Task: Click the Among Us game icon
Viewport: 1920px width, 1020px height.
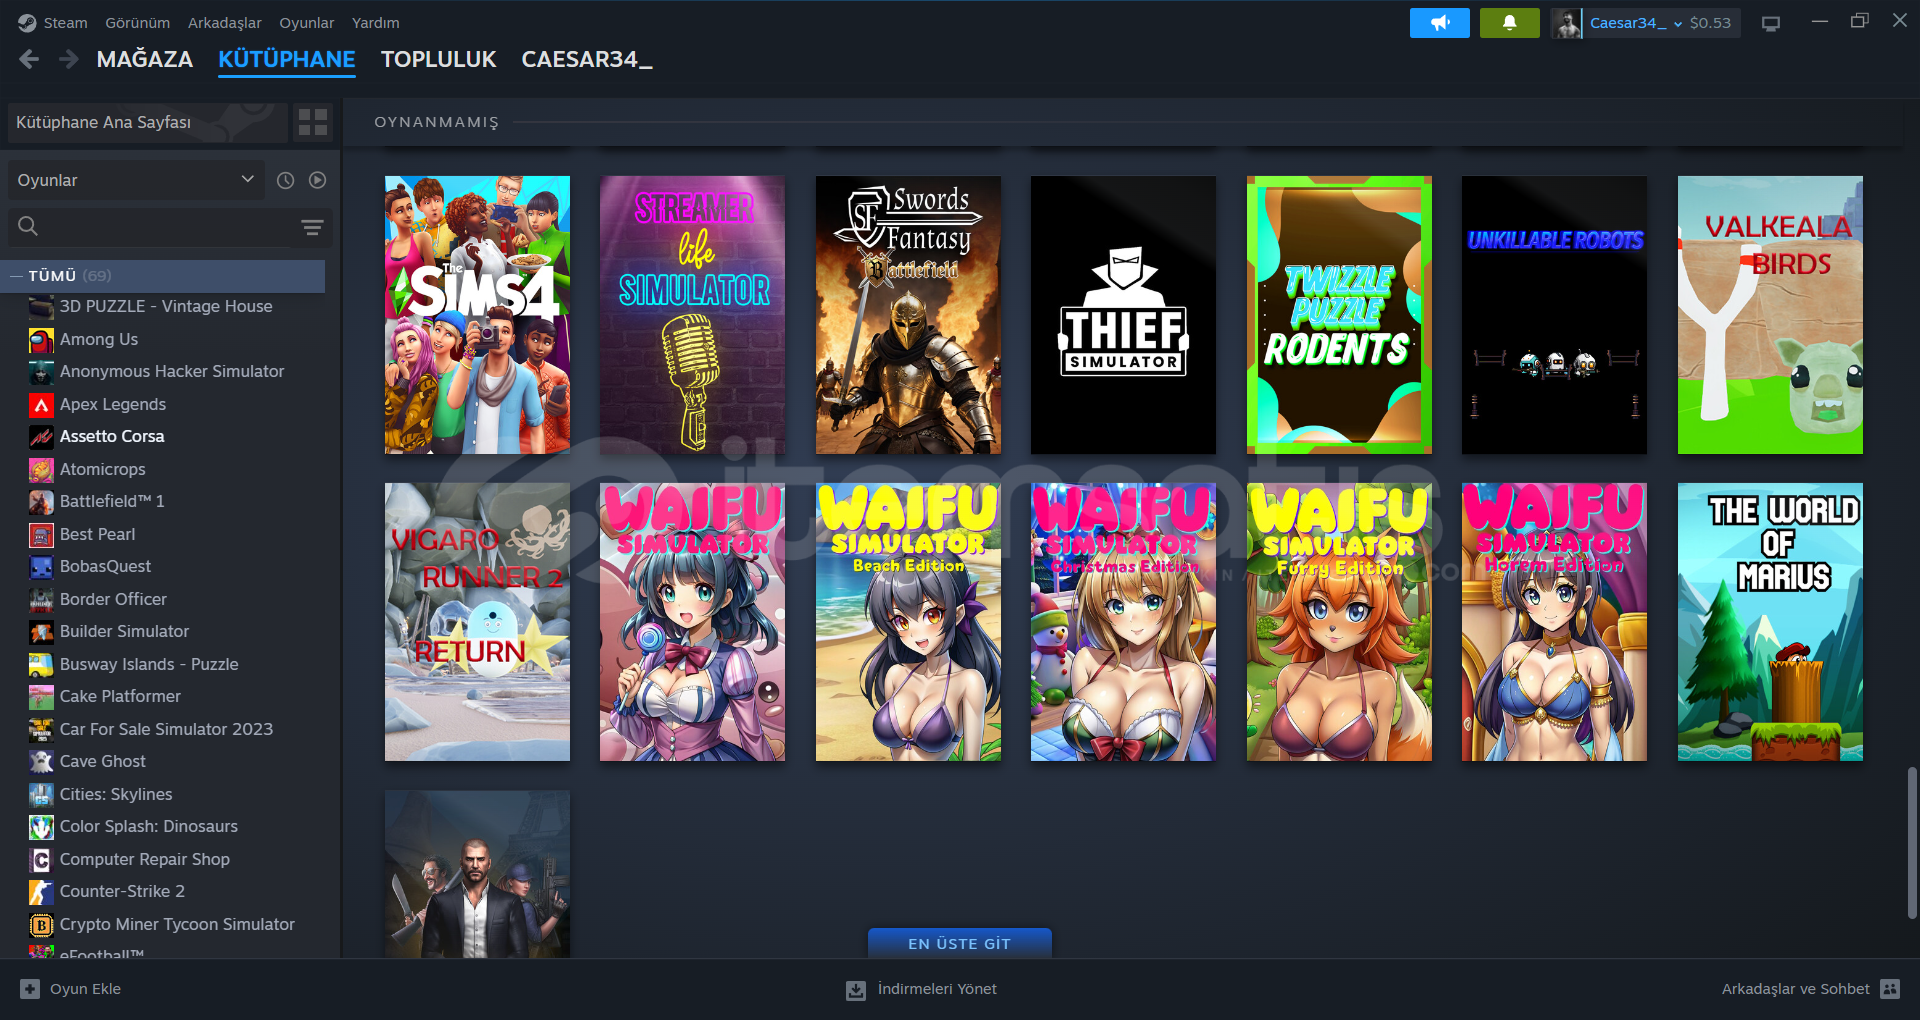Action: pos(41,340)
